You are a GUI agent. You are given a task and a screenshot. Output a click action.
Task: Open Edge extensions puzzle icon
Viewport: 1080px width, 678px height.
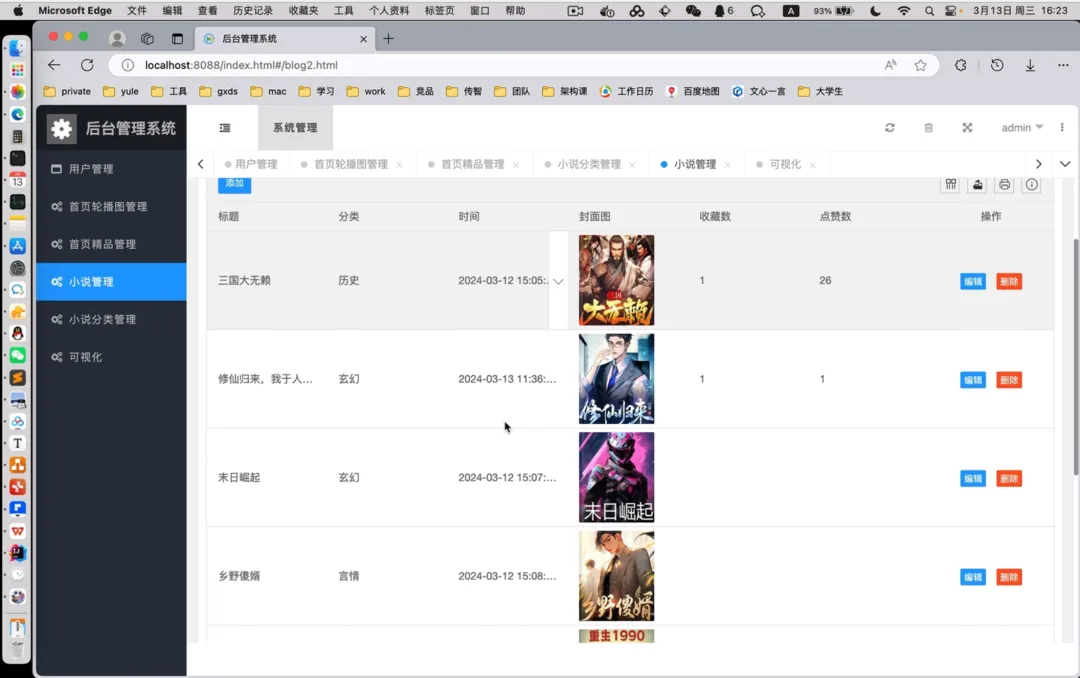click(x=961, y=65)
